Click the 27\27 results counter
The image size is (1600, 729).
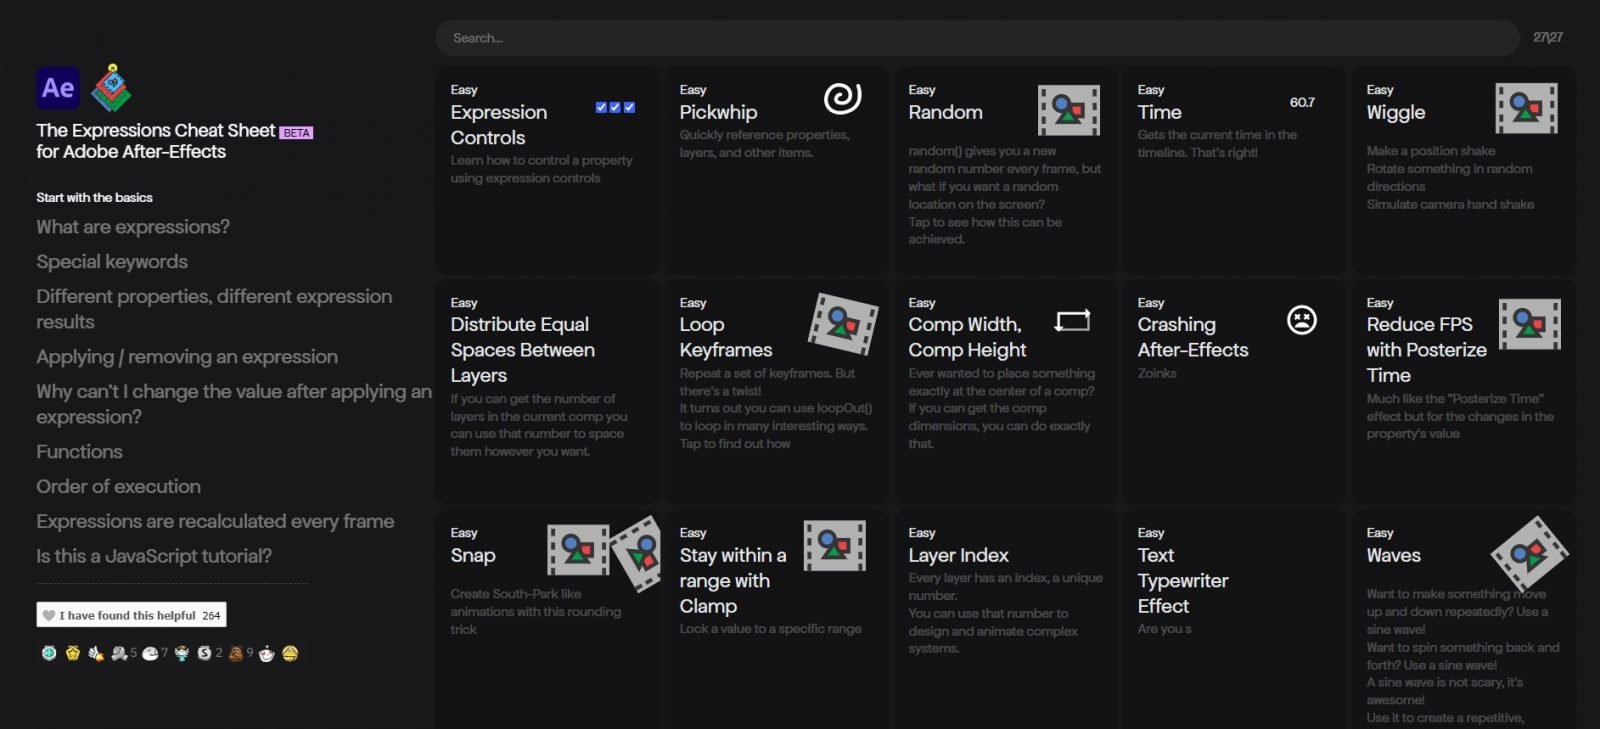[1548, 38]
